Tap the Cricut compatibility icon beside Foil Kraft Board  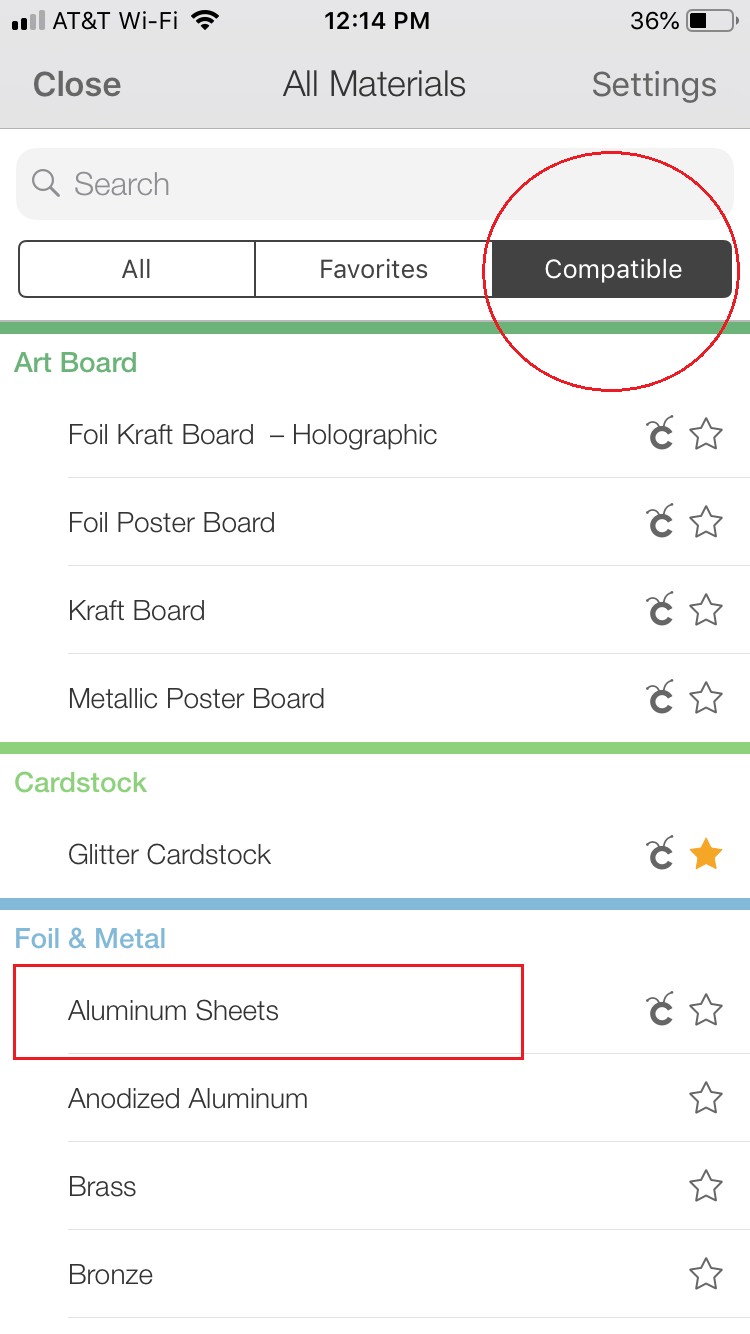coord(660,434)
